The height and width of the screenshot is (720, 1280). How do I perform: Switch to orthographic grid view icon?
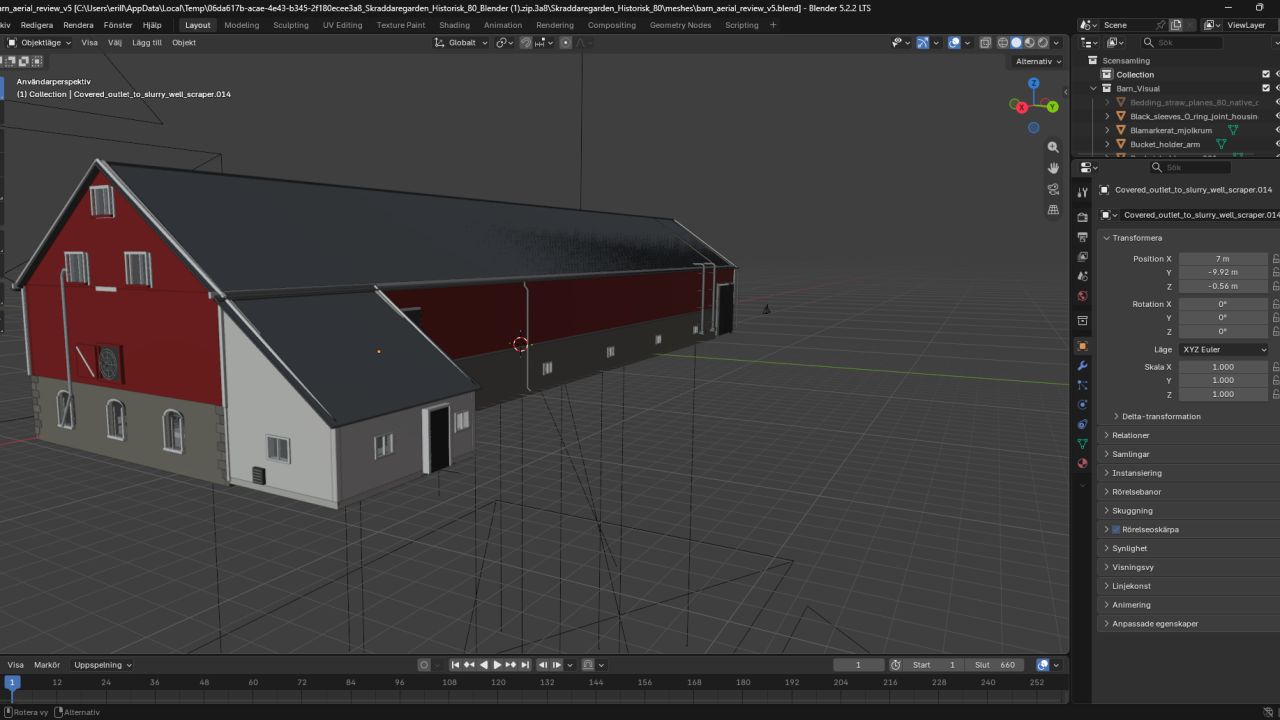click(x=1053, y=210)
